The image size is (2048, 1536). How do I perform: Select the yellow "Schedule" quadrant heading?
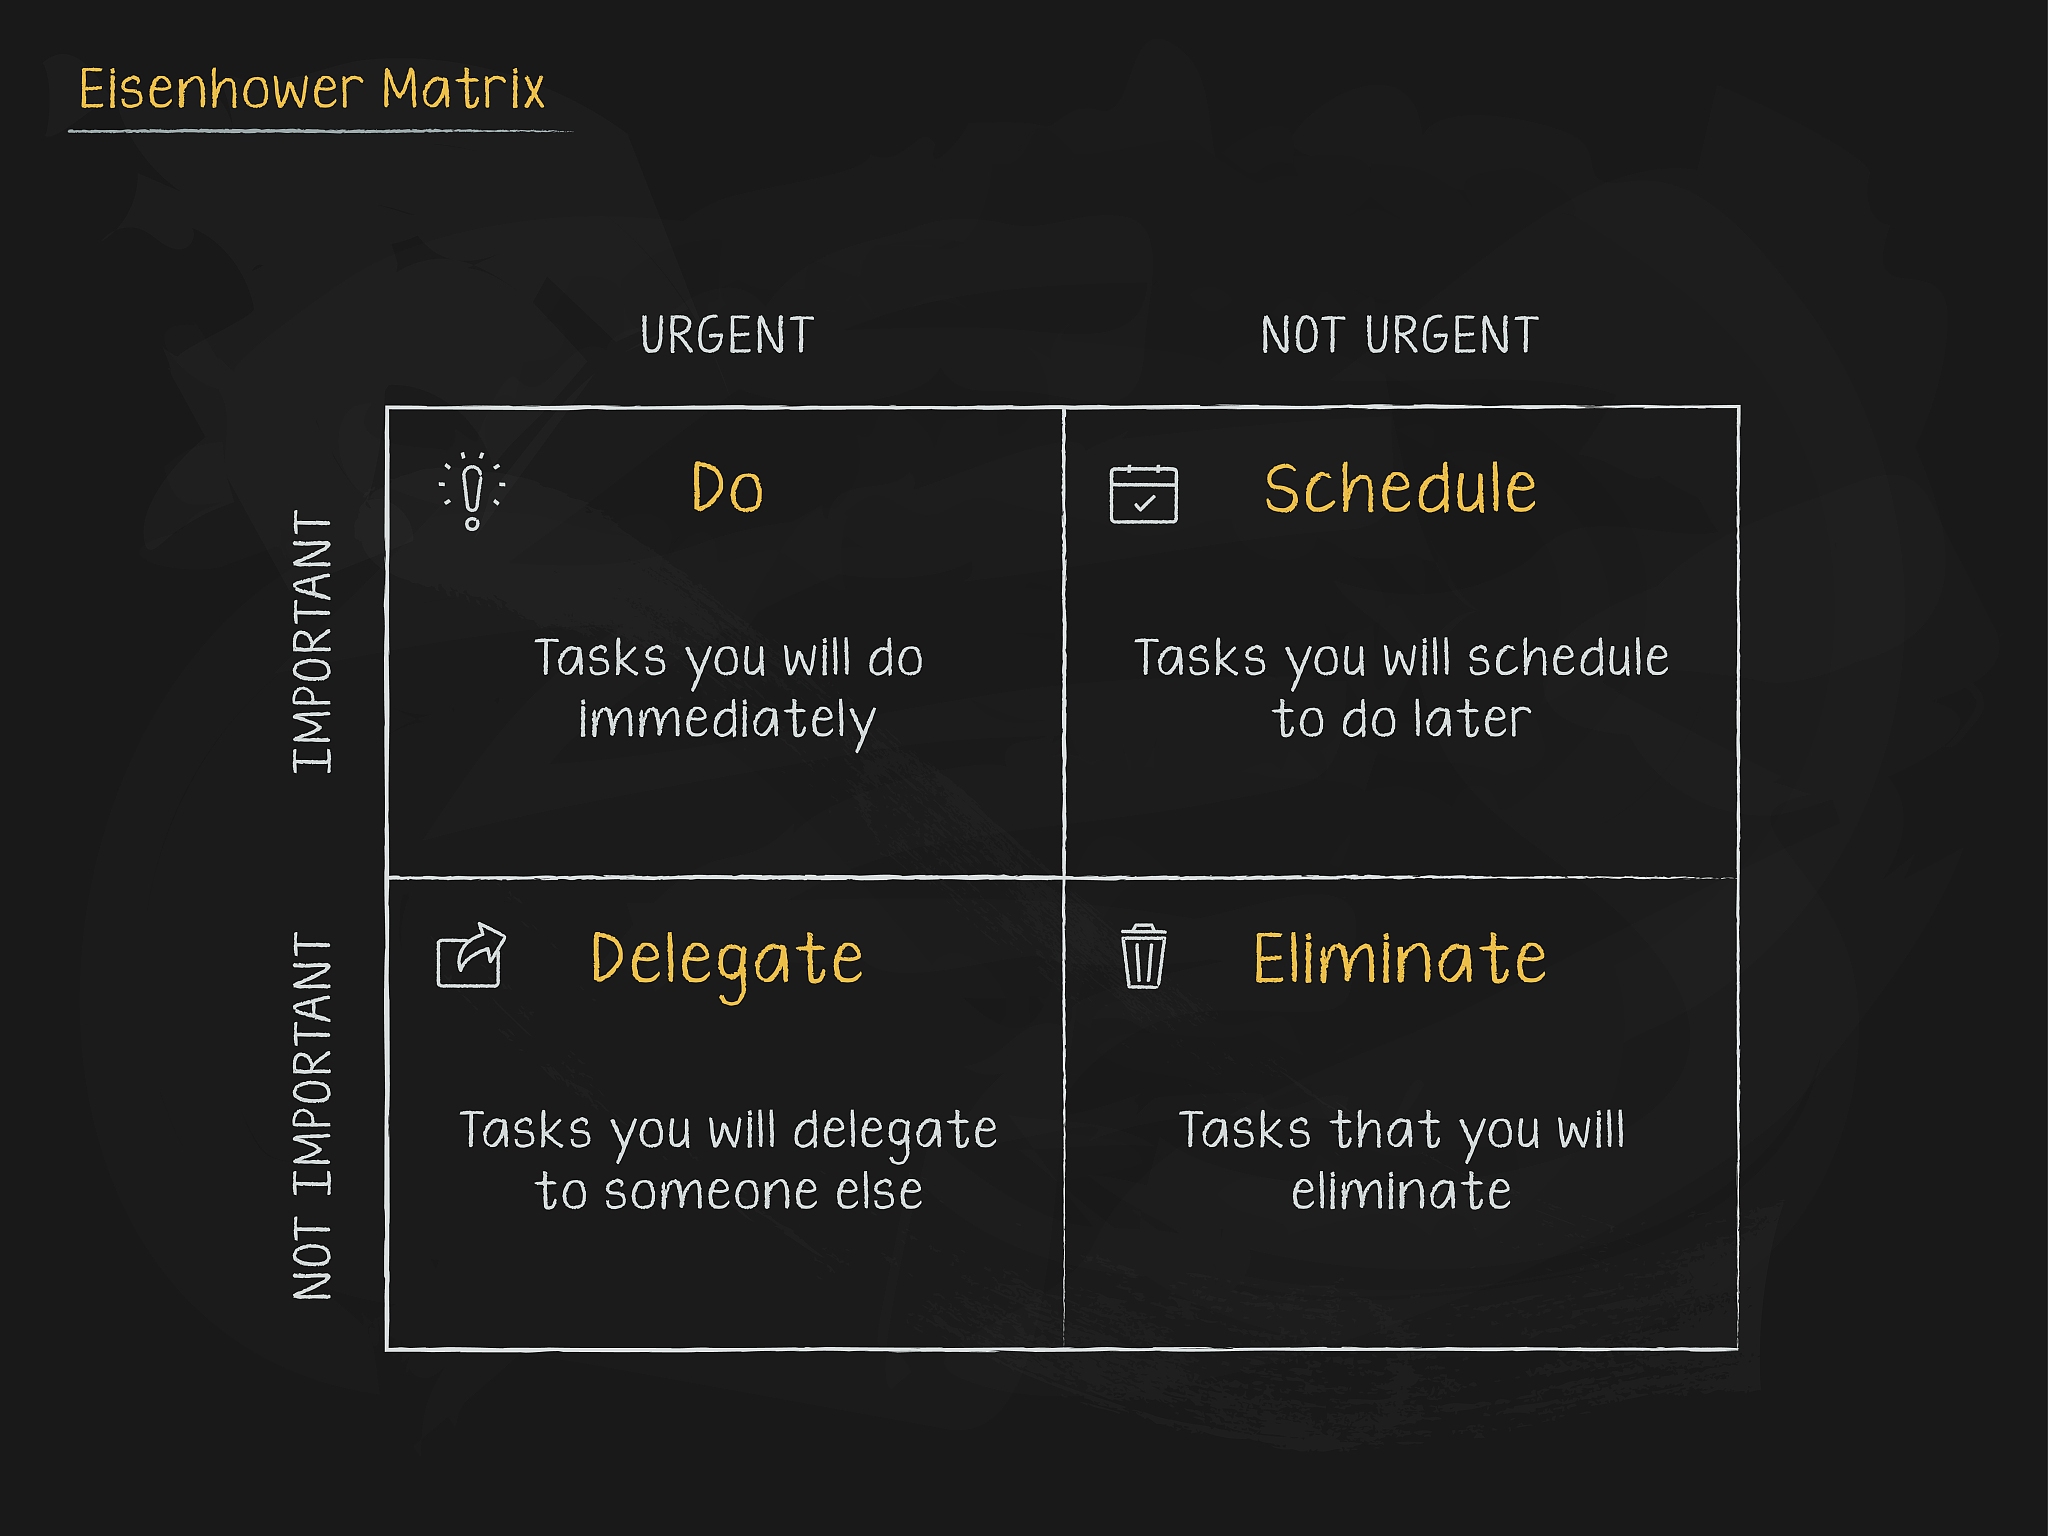click(1399, 489)
